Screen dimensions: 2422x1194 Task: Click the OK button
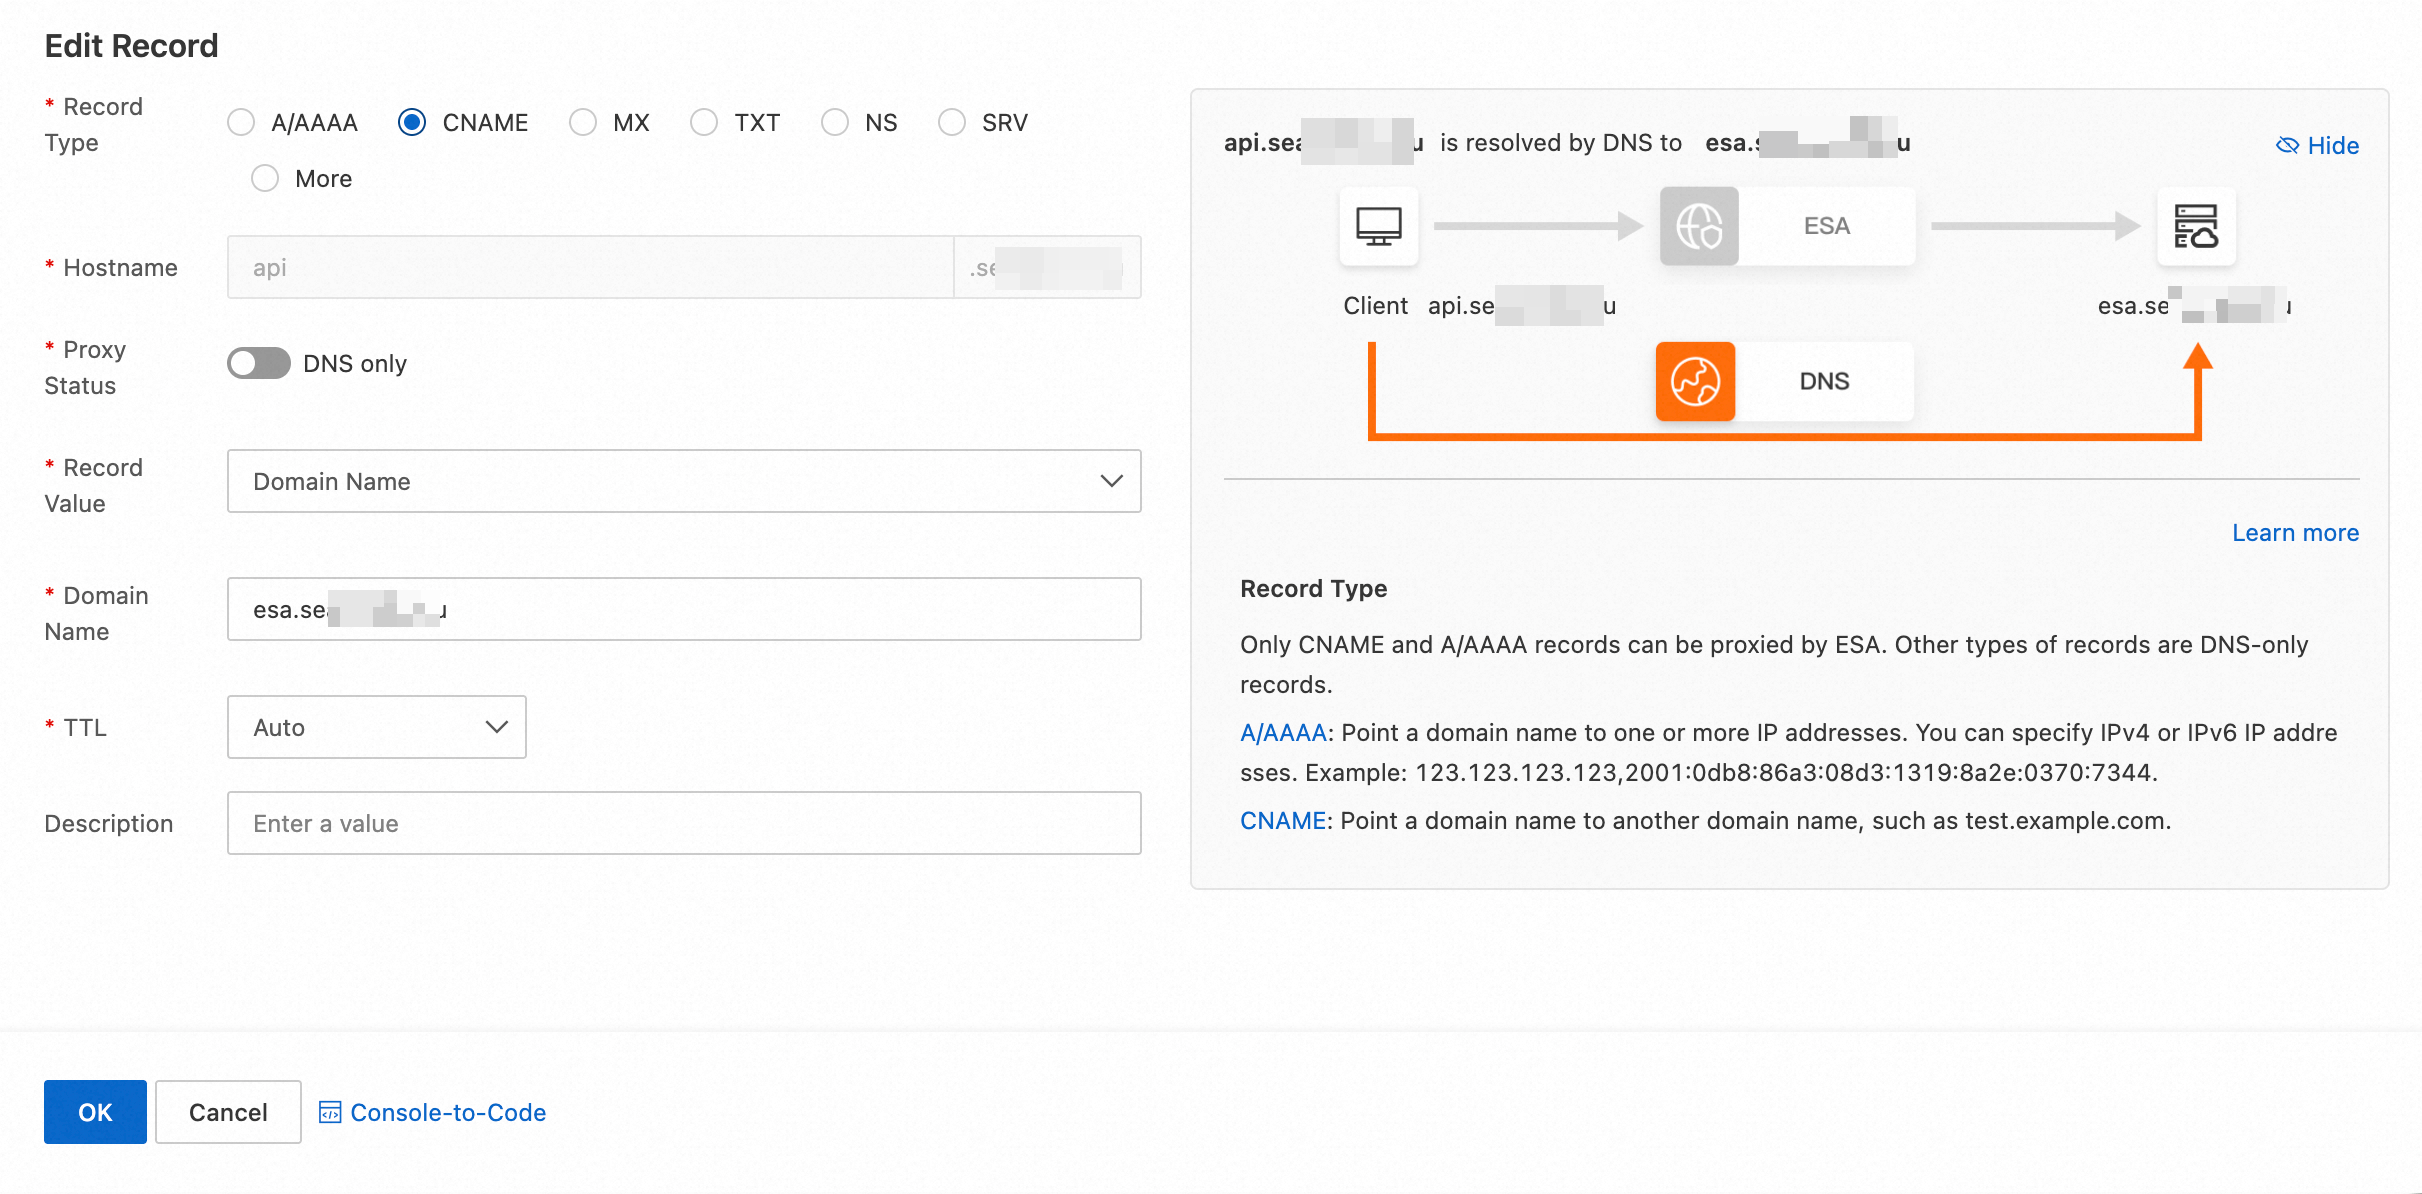[x=95, y=1112]
